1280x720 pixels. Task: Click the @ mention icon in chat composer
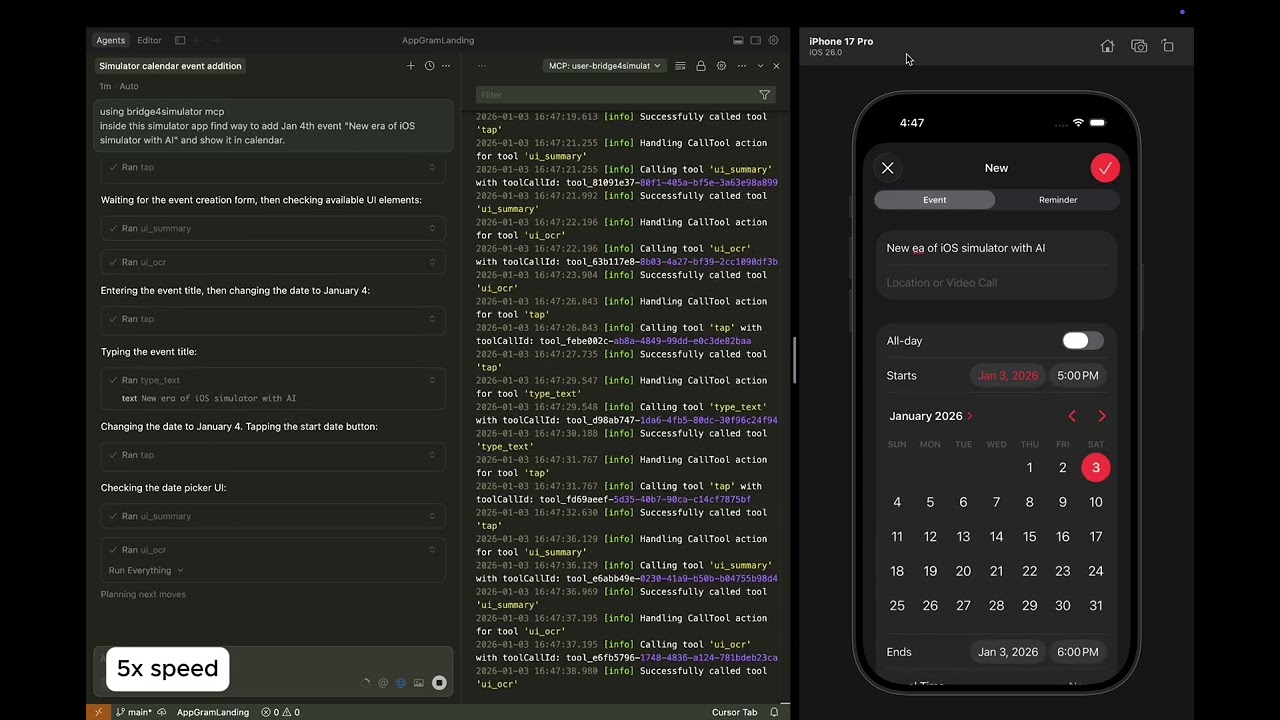pos(383,682)
